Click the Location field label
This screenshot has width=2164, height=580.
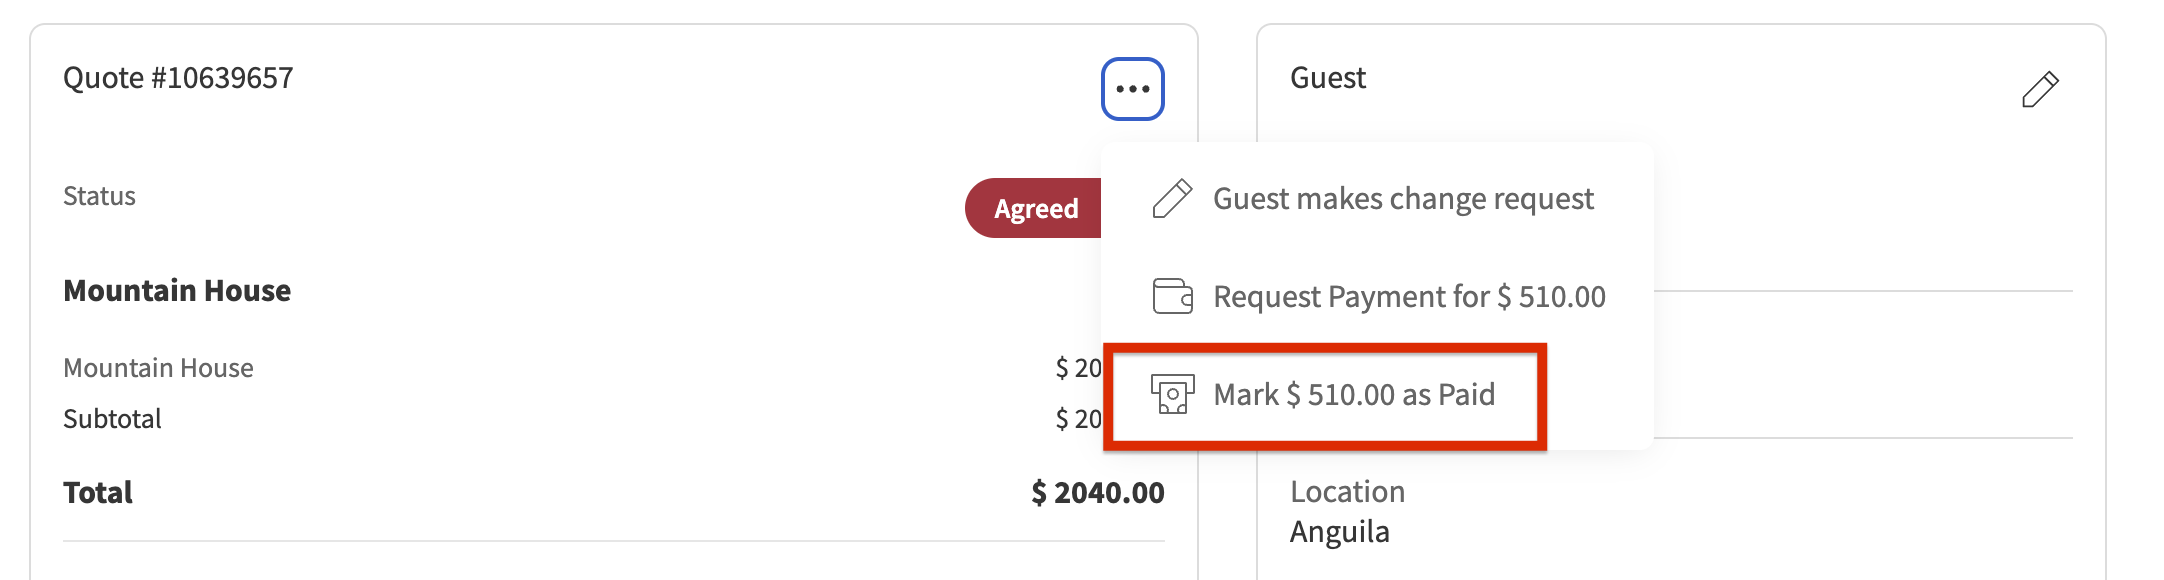[1347, 492]
